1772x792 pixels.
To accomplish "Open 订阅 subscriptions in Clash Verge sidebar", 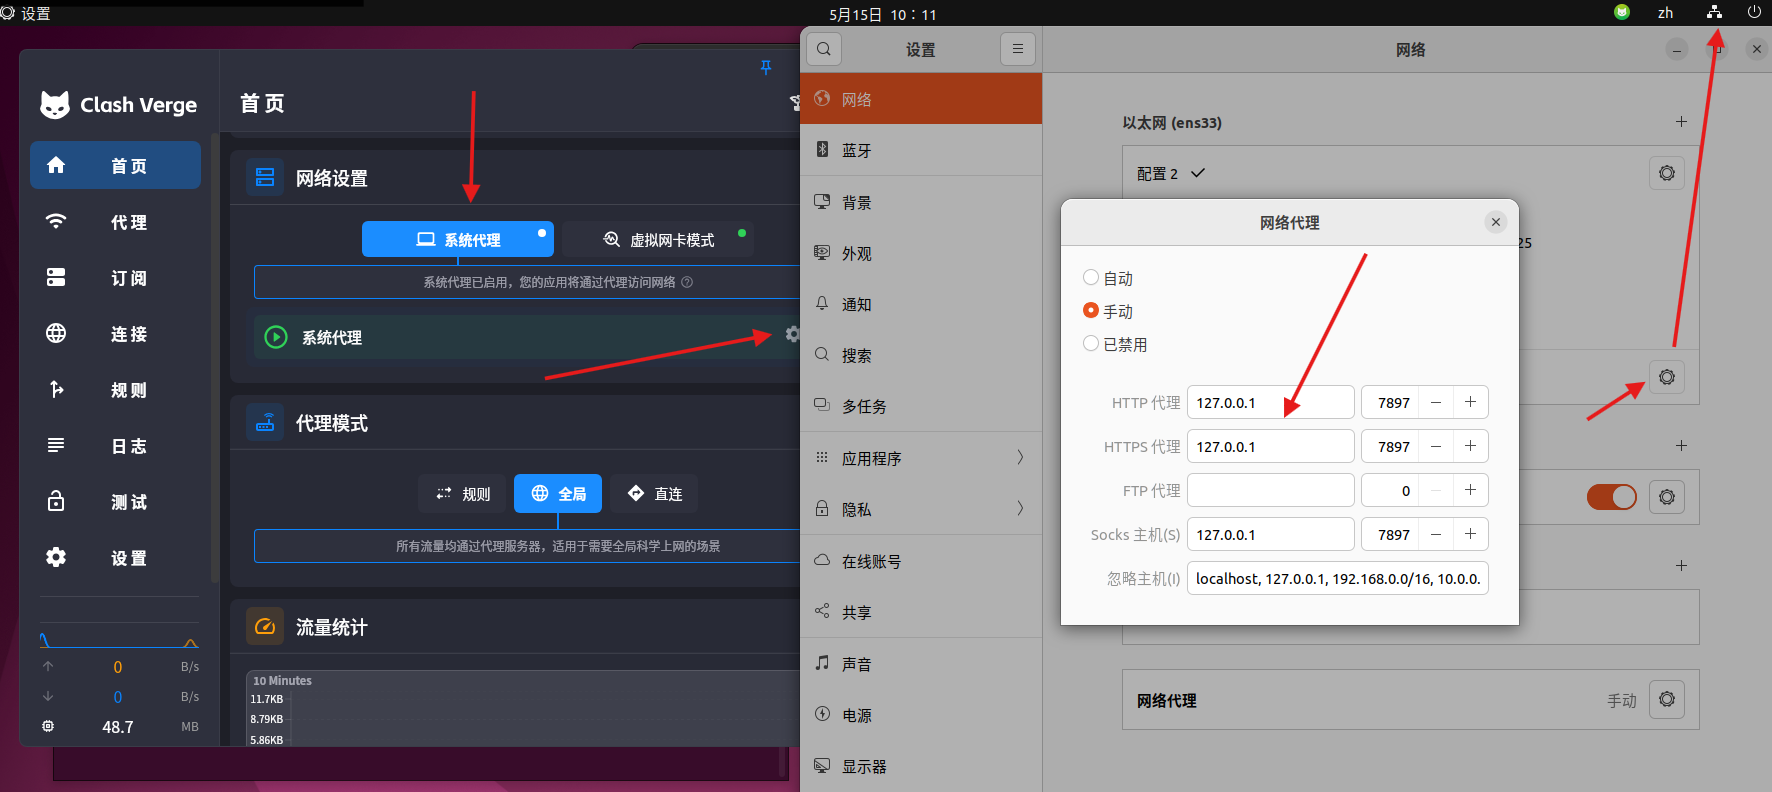I will coord(115,278).
